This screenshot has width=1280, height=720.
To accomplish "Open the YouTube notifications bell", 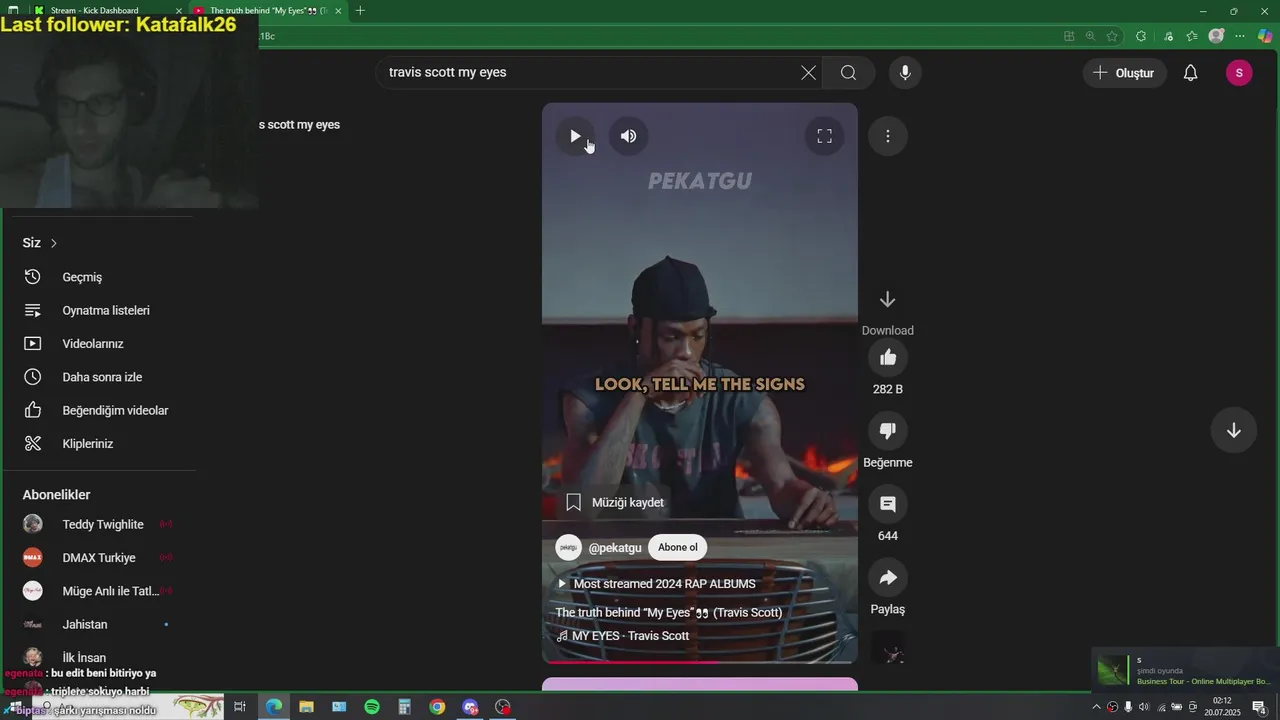I will 1190,73.
